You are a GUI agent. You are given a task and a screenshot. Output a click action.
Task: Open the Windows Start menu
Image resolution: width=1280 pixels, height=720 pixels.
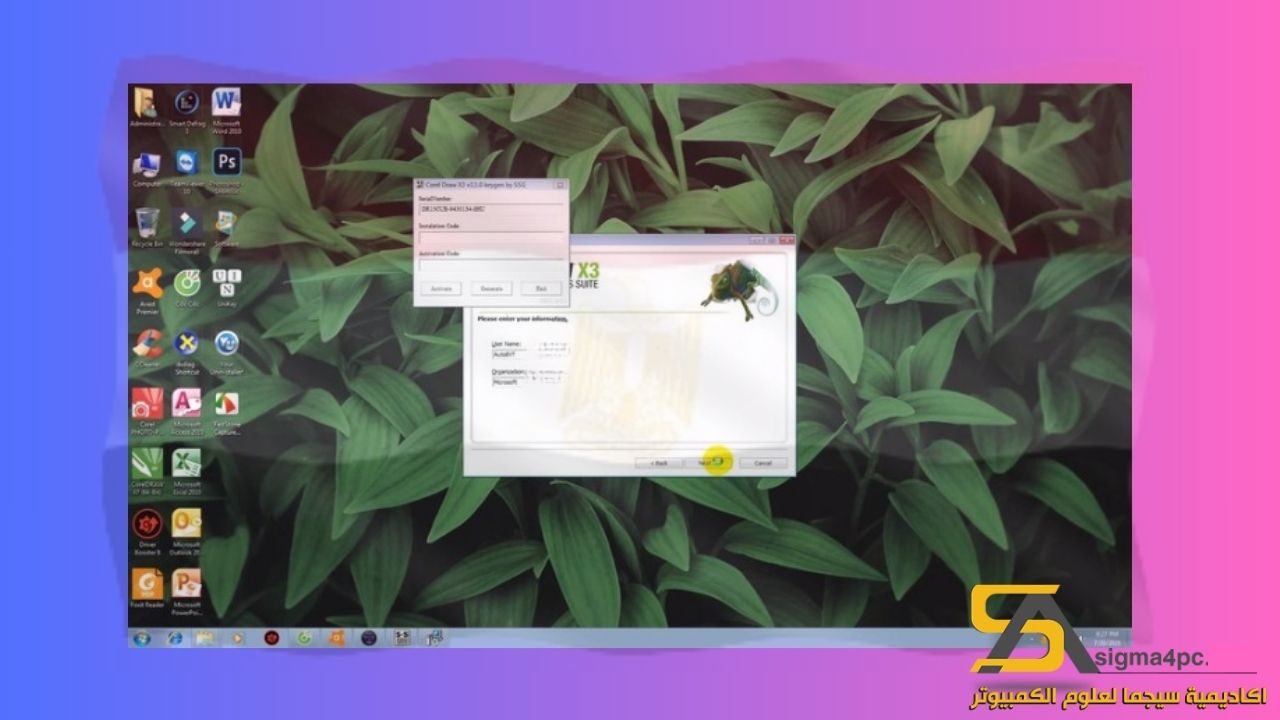[142, 637]
